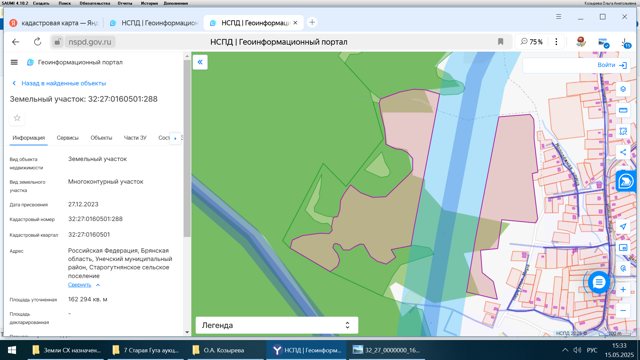
Task: Open История menu in SAUMI window
Action: tap(149, 3)
